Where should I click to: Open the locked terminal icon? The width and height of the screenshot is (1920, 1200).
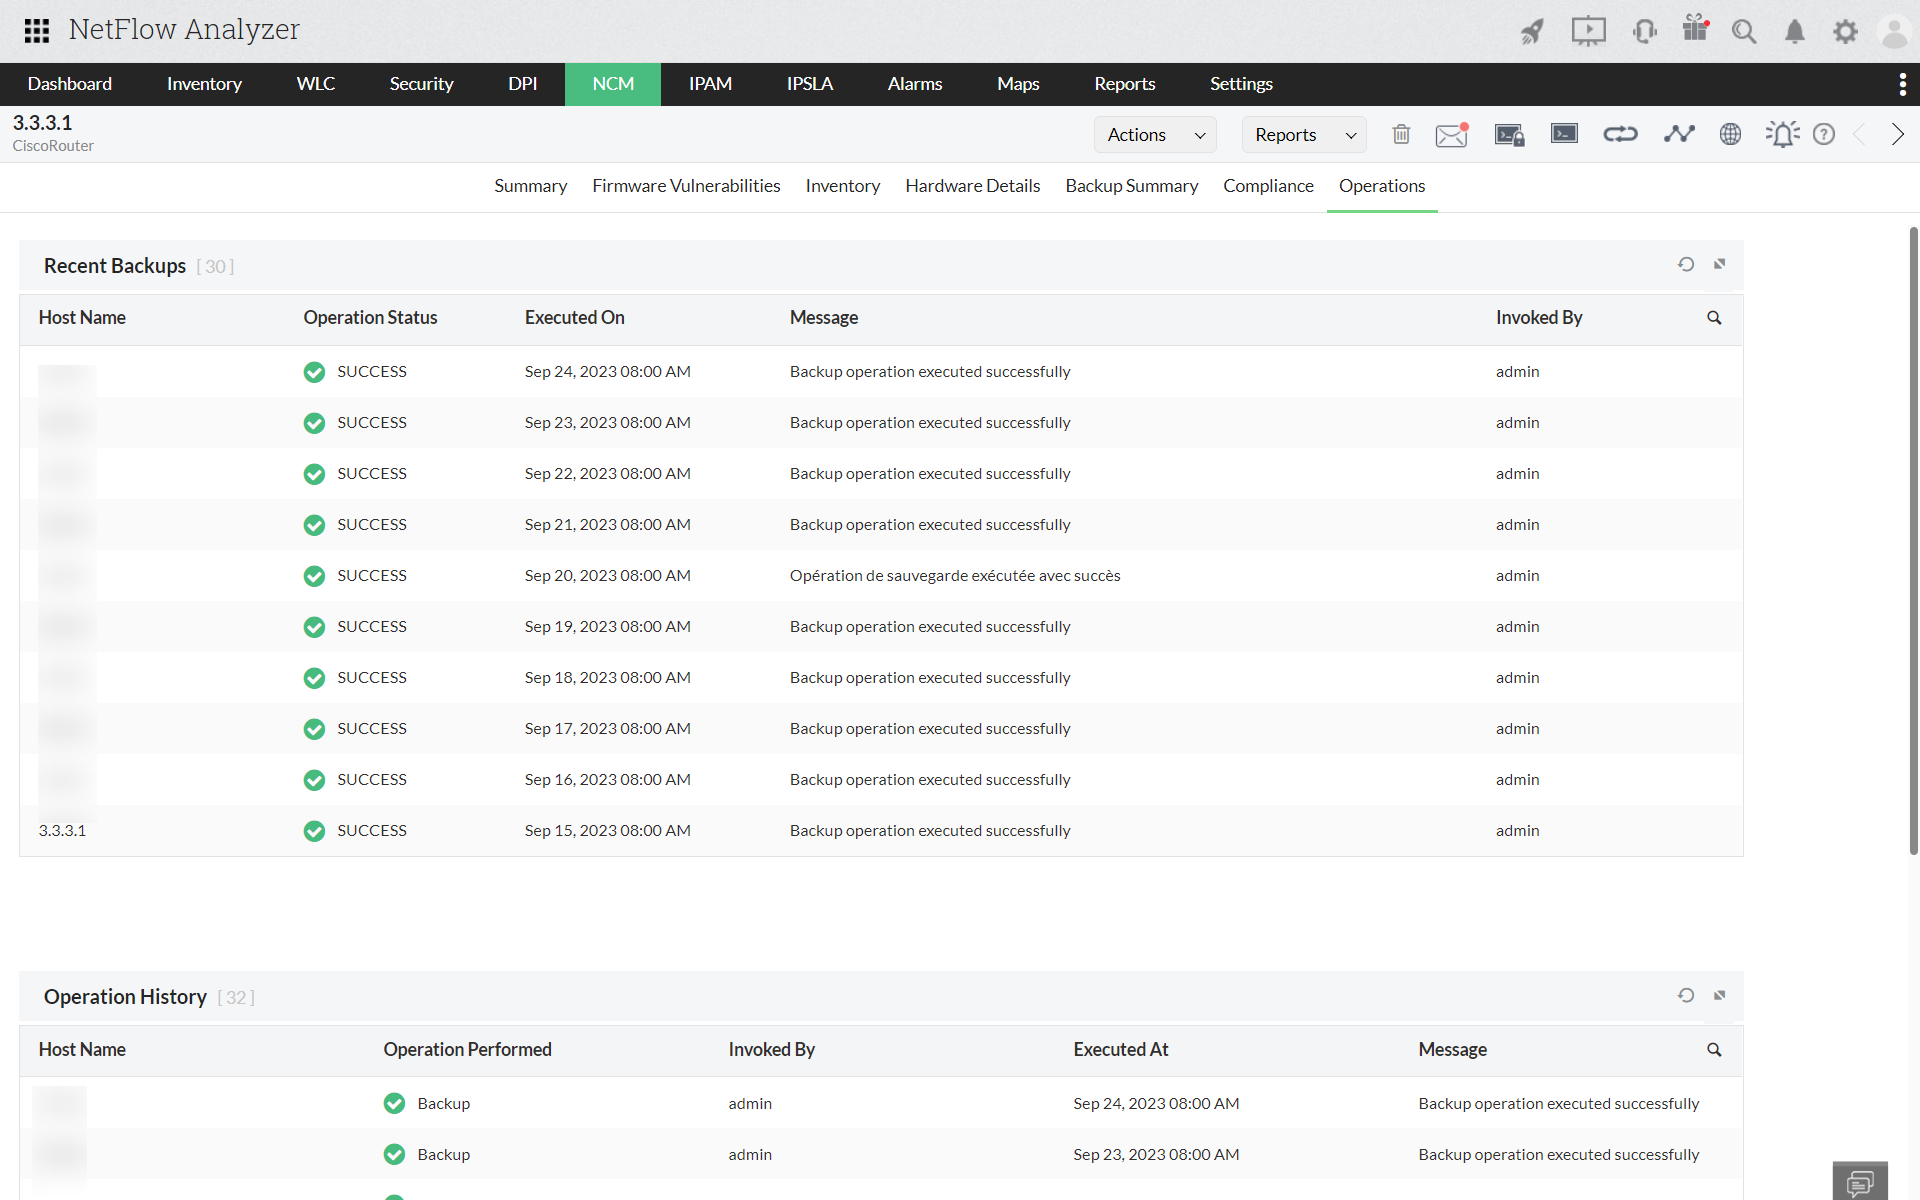coord(1509,134)
